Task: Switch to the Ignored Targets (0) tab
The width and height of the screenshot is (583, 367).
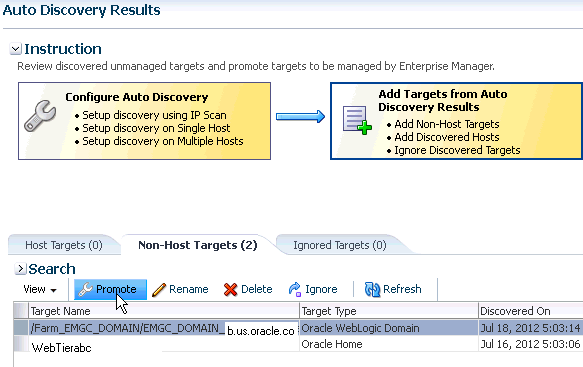Action: coord(340,245)
